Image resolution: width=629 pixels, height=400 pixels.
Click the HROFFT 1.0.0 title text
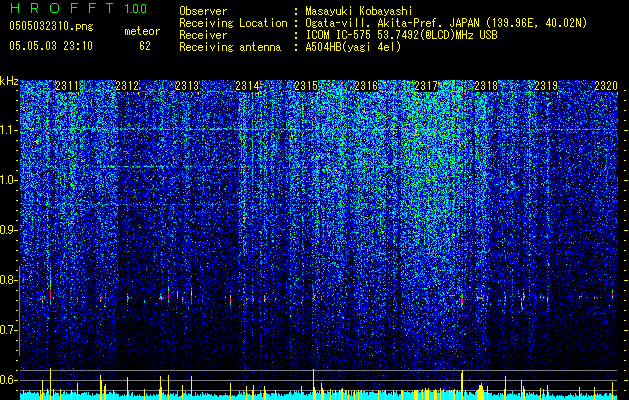coord(78,8)
